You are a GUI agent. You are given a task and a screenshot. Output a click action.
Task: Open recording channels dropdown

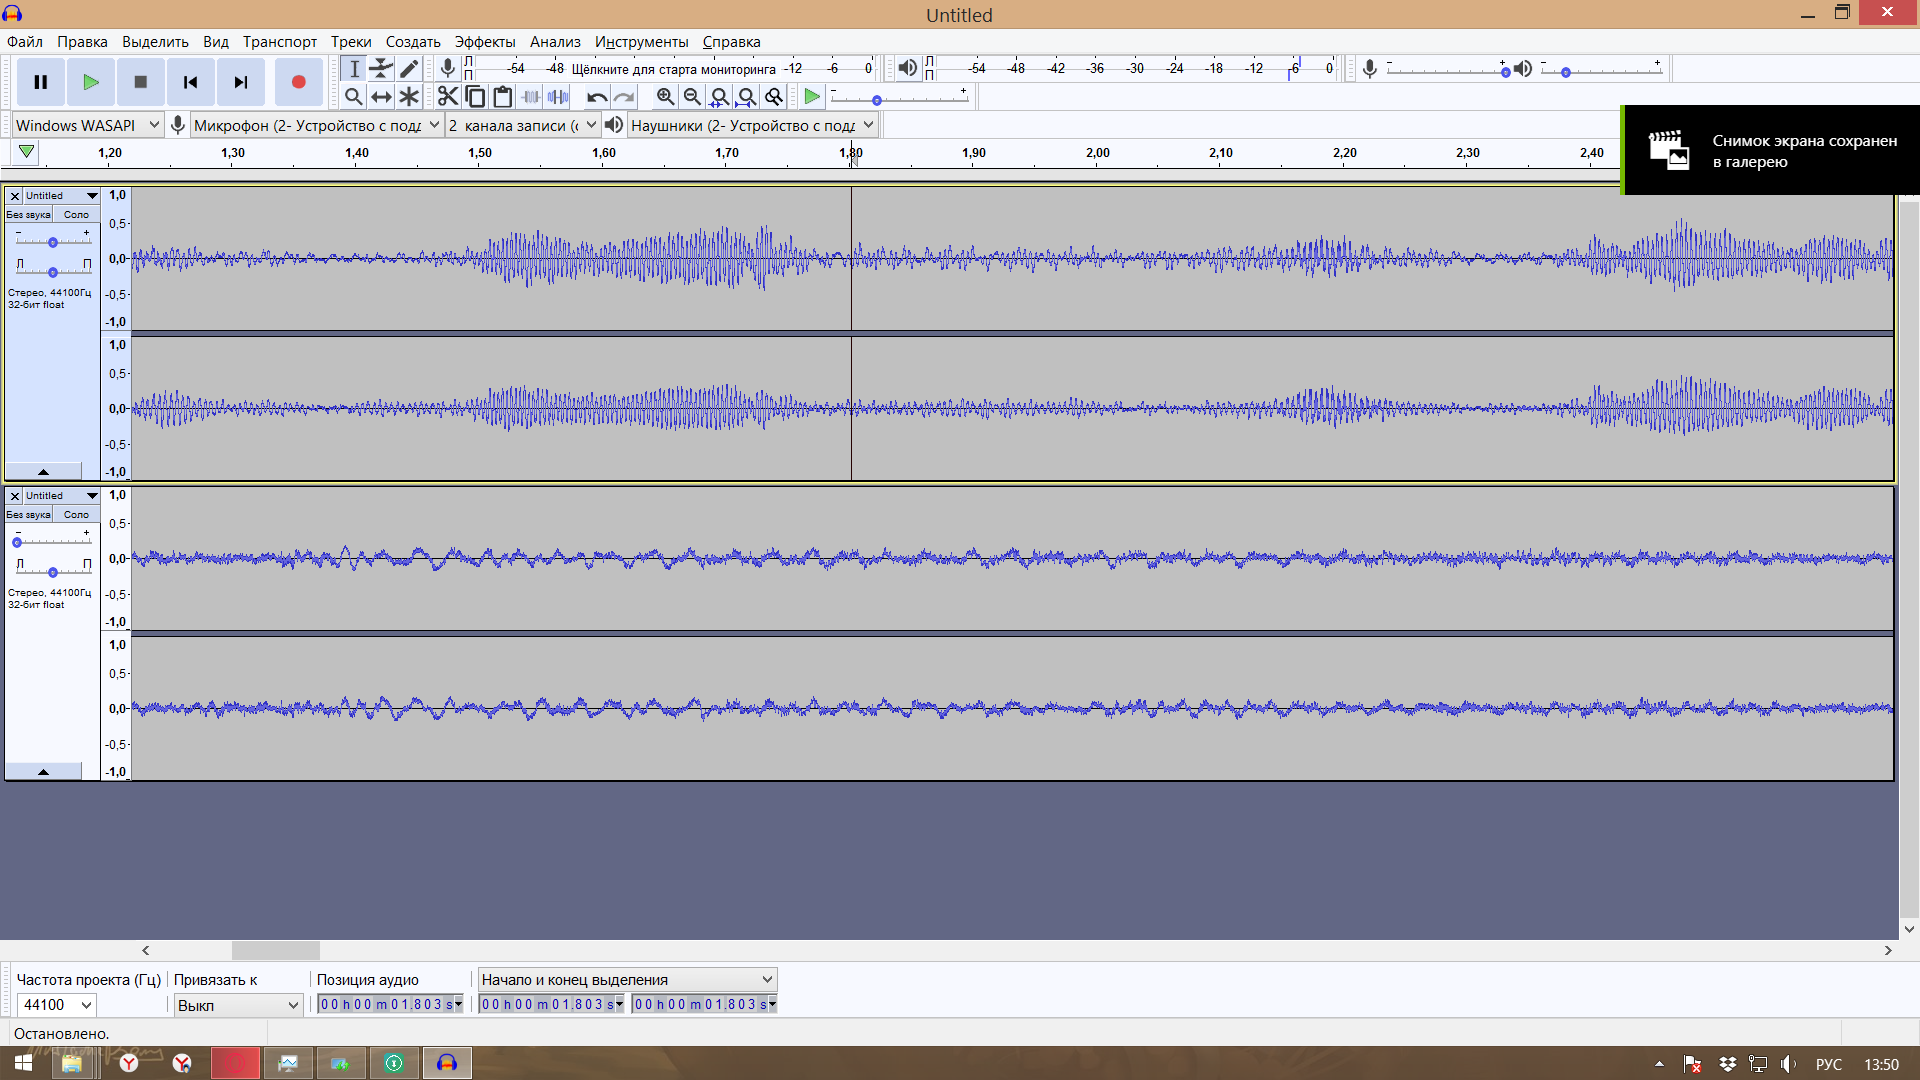523,125
